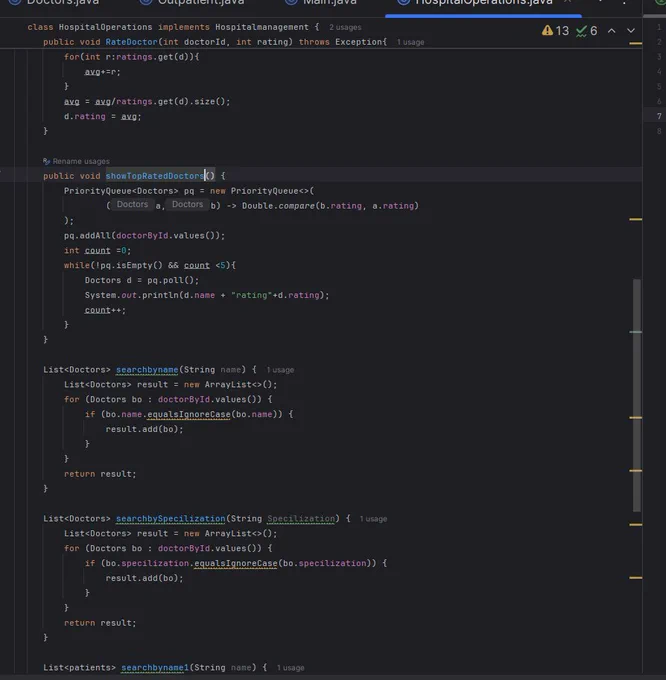
Task: Open the 2 usages hint for HospitalOperations class
Action: [345, 27]
